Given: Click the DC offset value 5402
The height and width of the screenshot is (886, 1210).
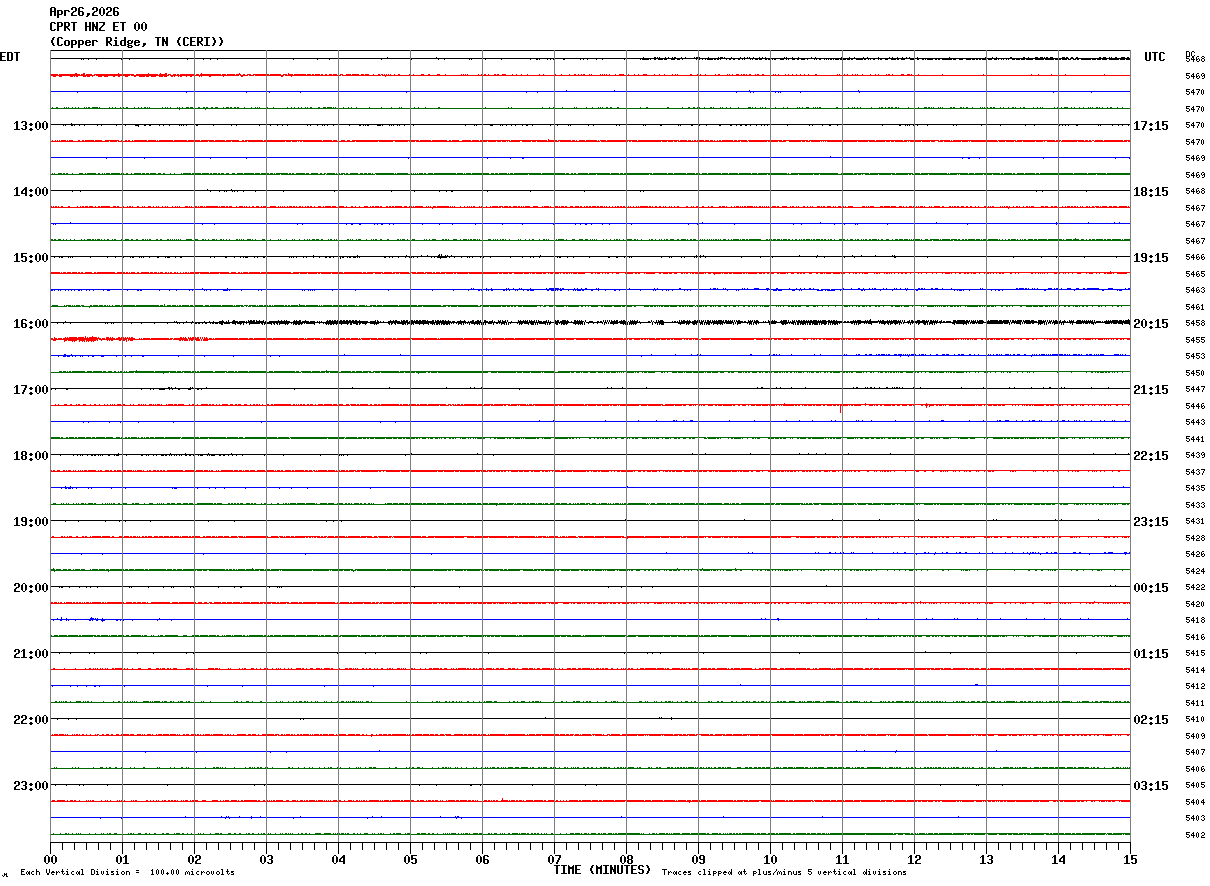Looking at the screenshot, I should tap(1195, 835).
